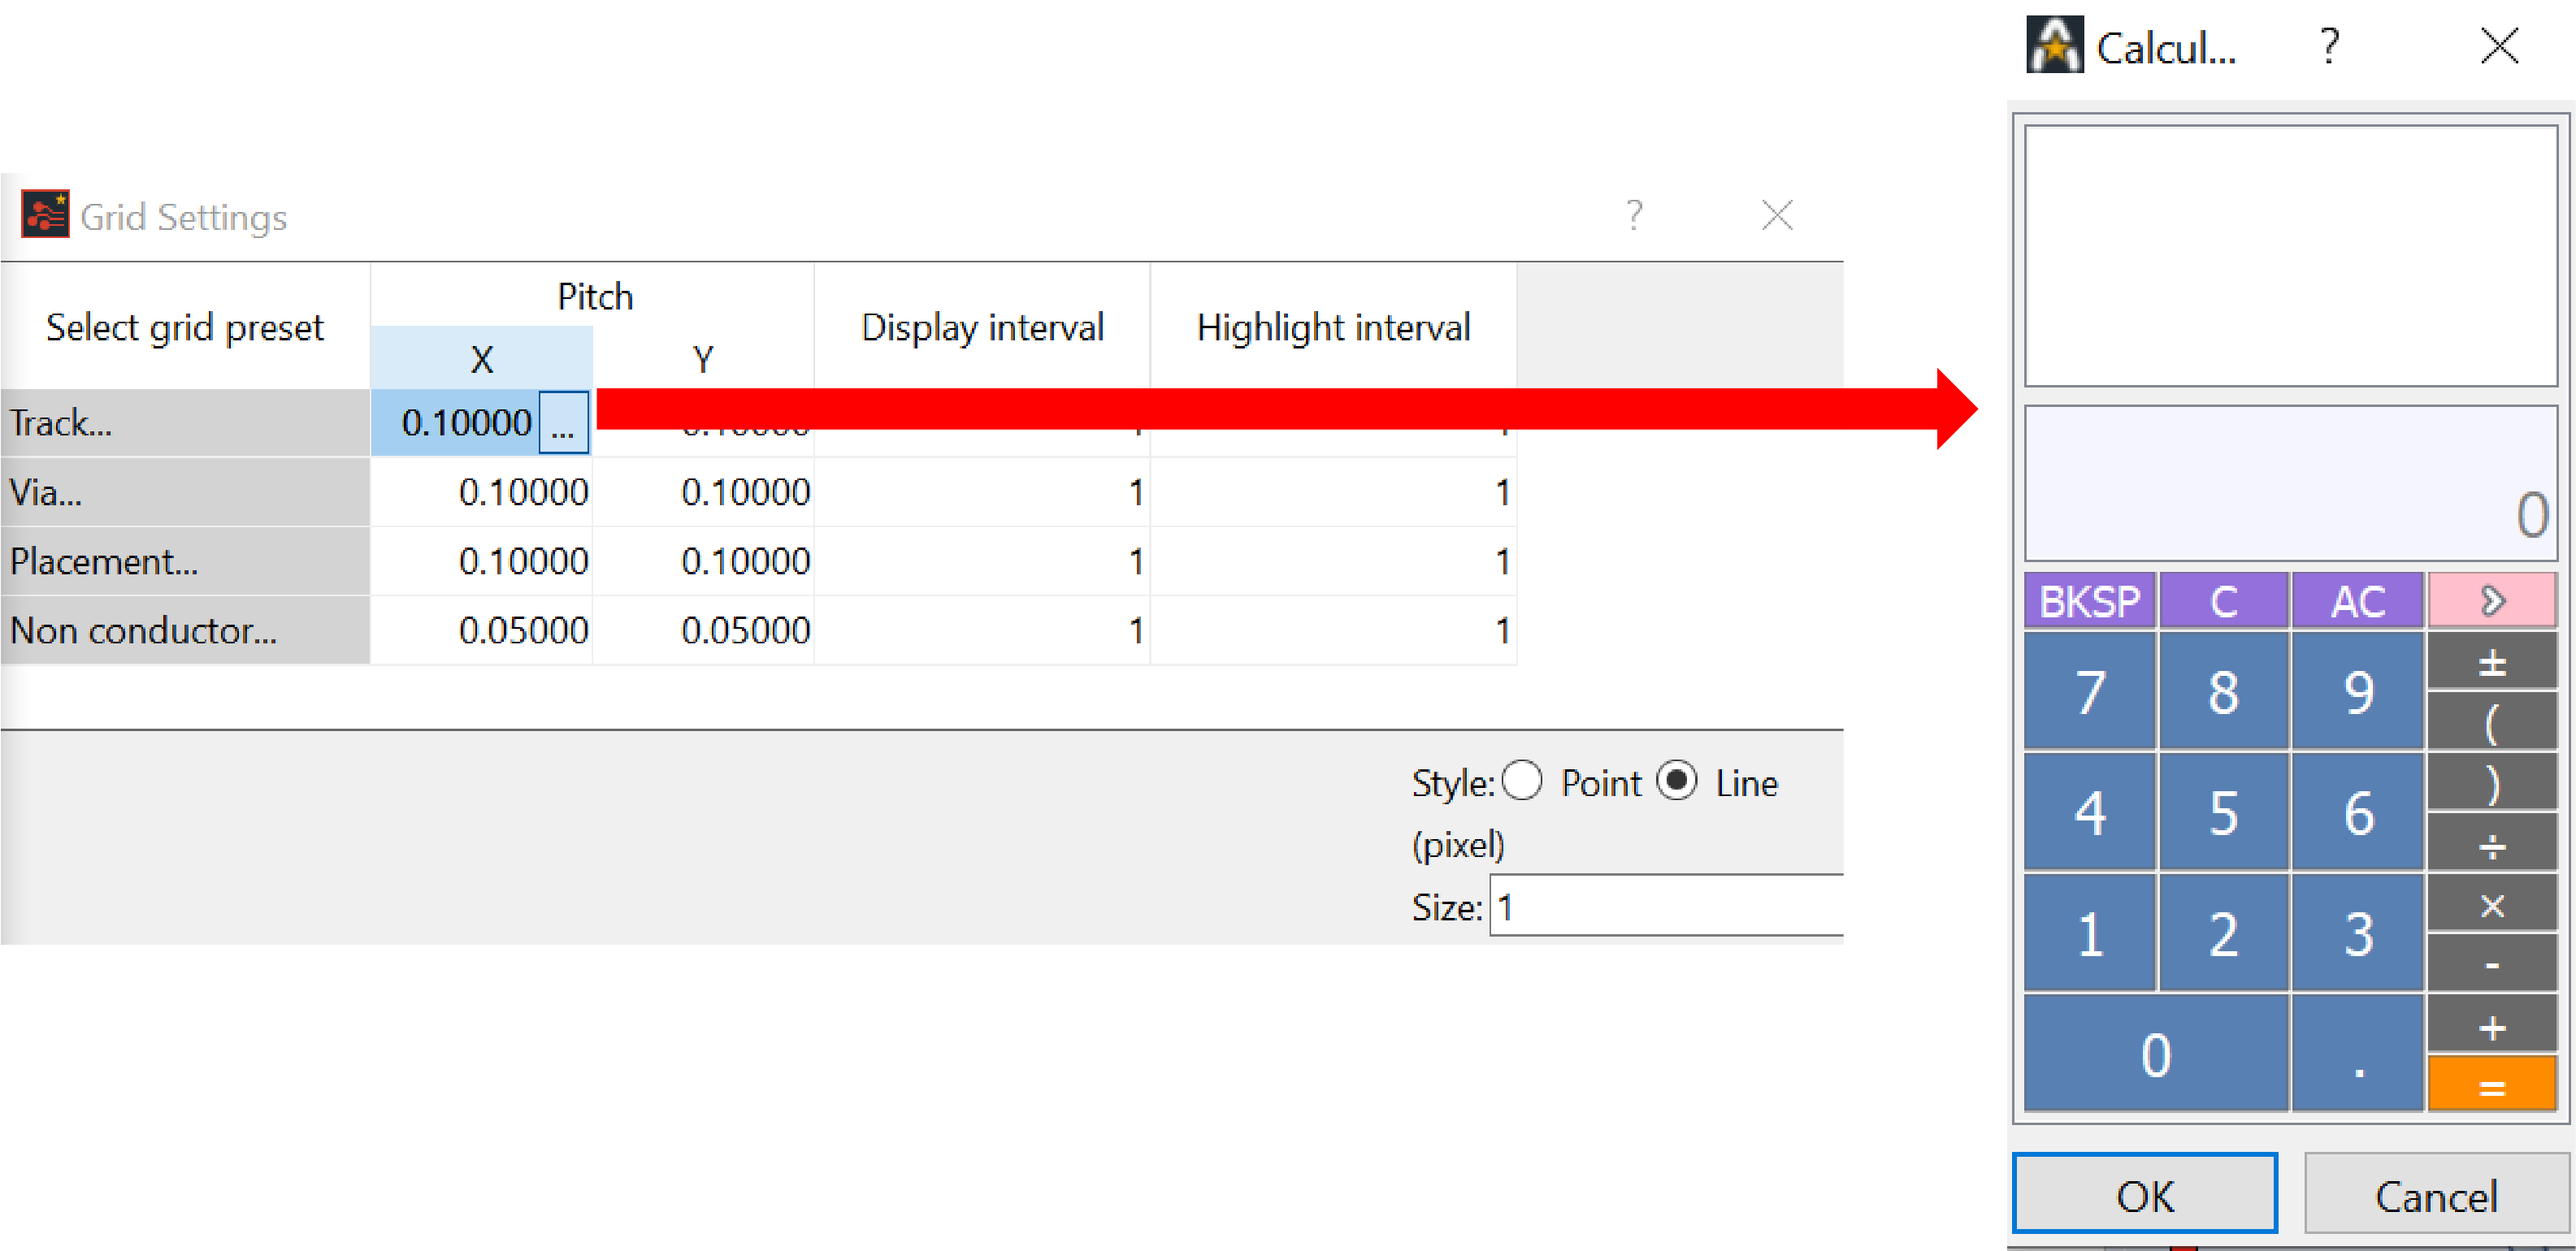2576x1251 pixels.
Task: Click the number 7 calculator key
Action: coord(2089,691)
